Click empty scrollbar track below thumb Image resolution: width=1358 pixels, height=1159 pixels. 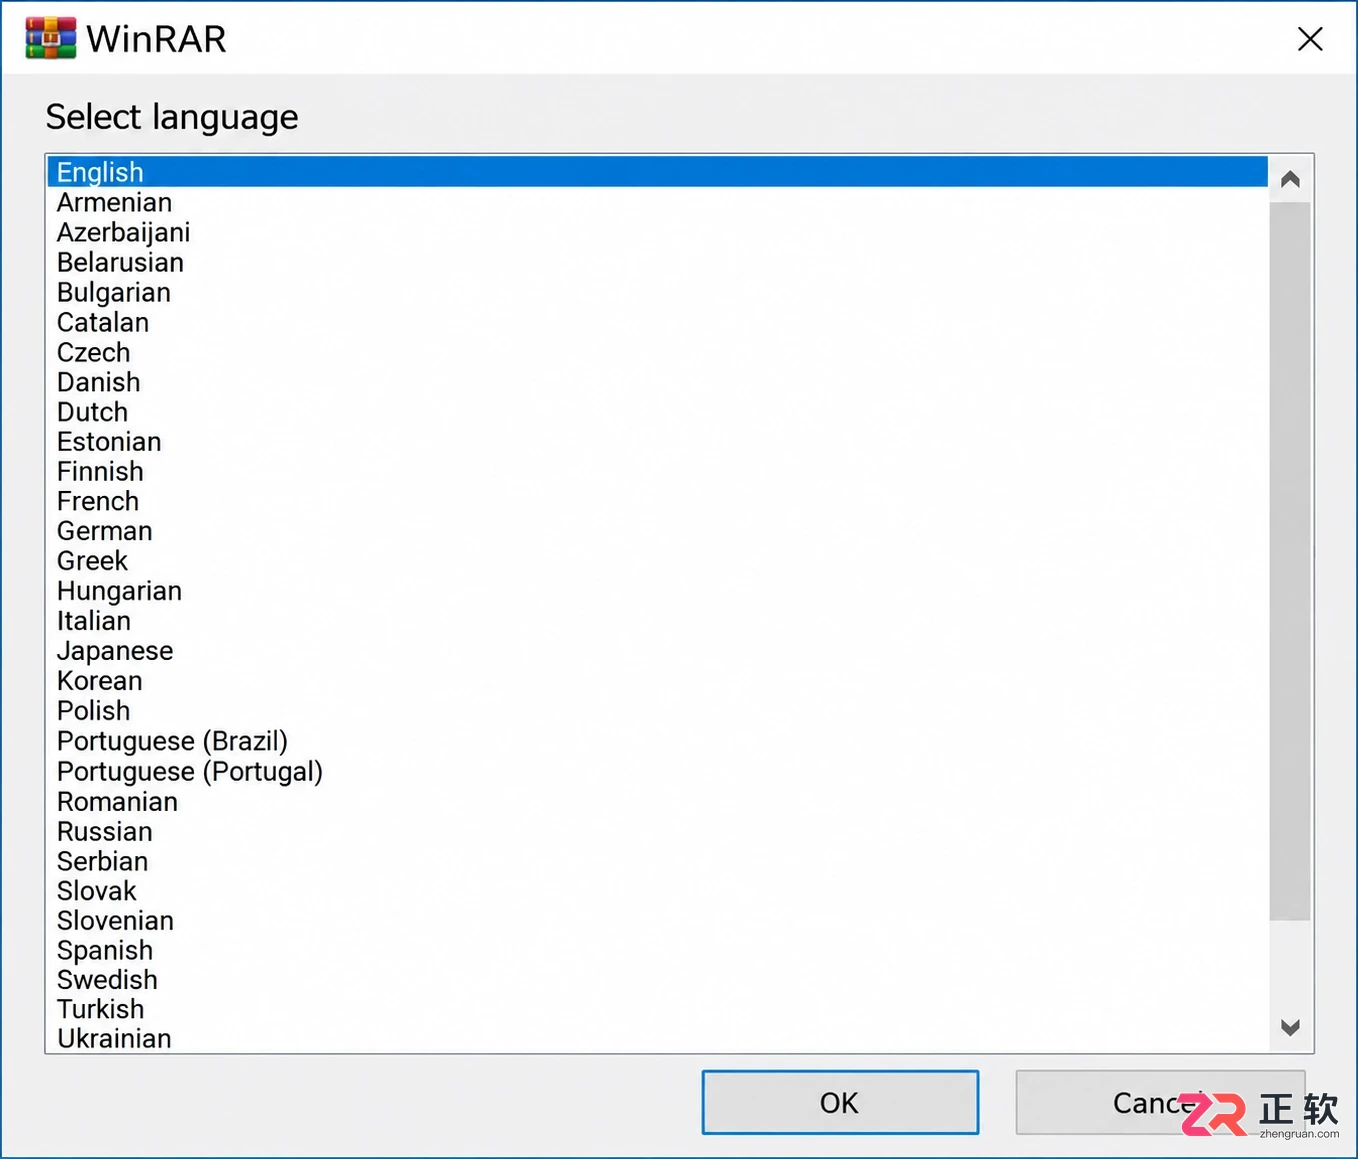tap(1290, 963)
